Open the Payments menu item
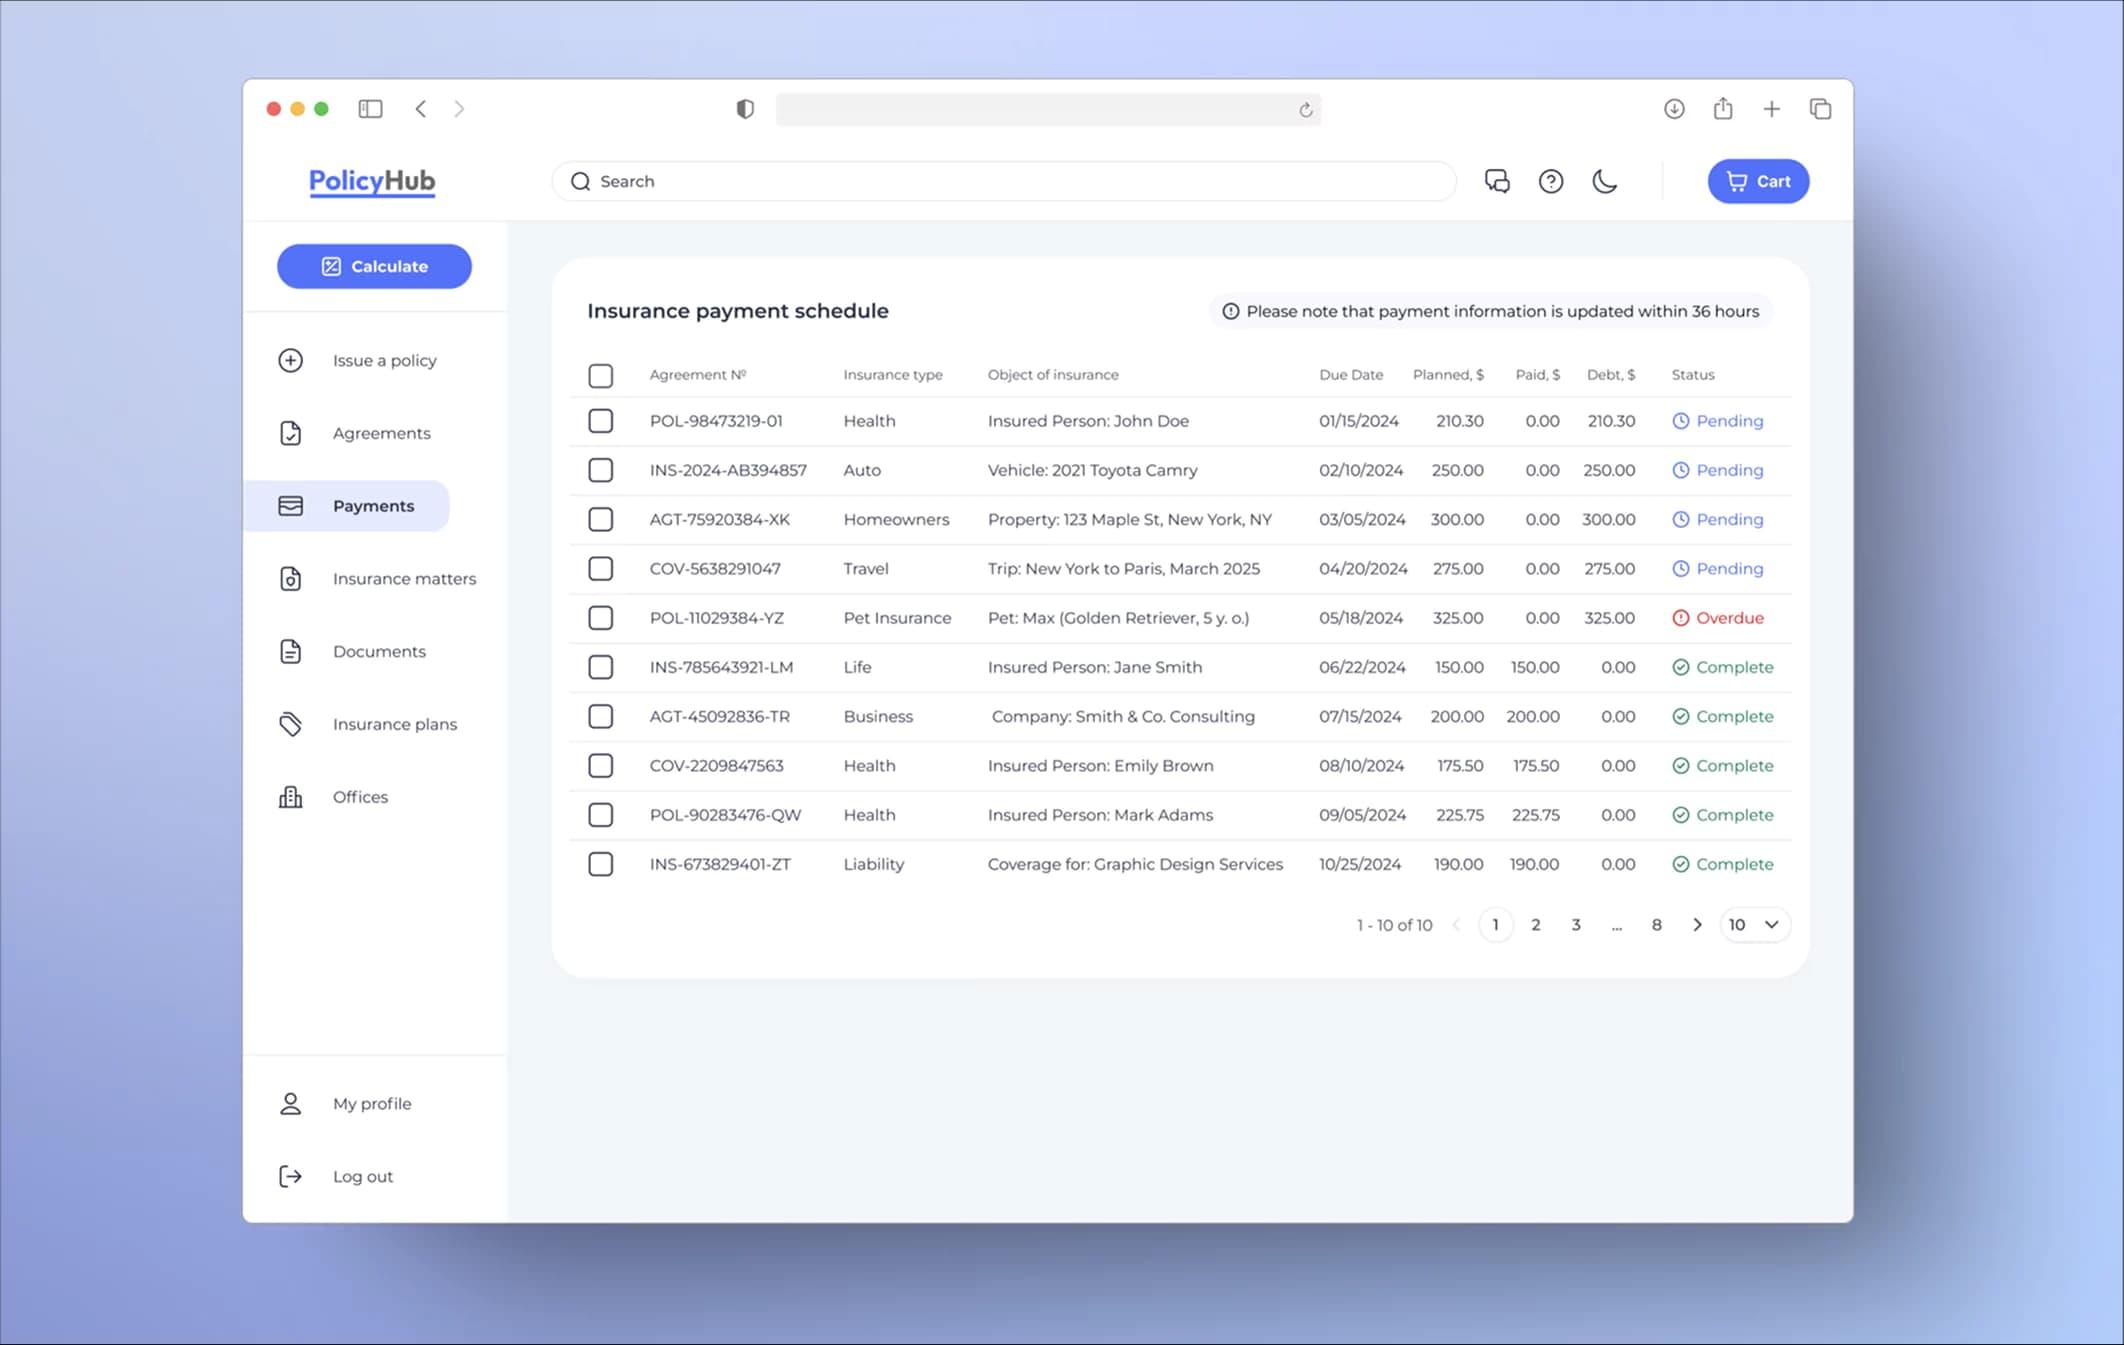Image resolution: width=2124 pixels, height=1345 pixels. point(347,506)
